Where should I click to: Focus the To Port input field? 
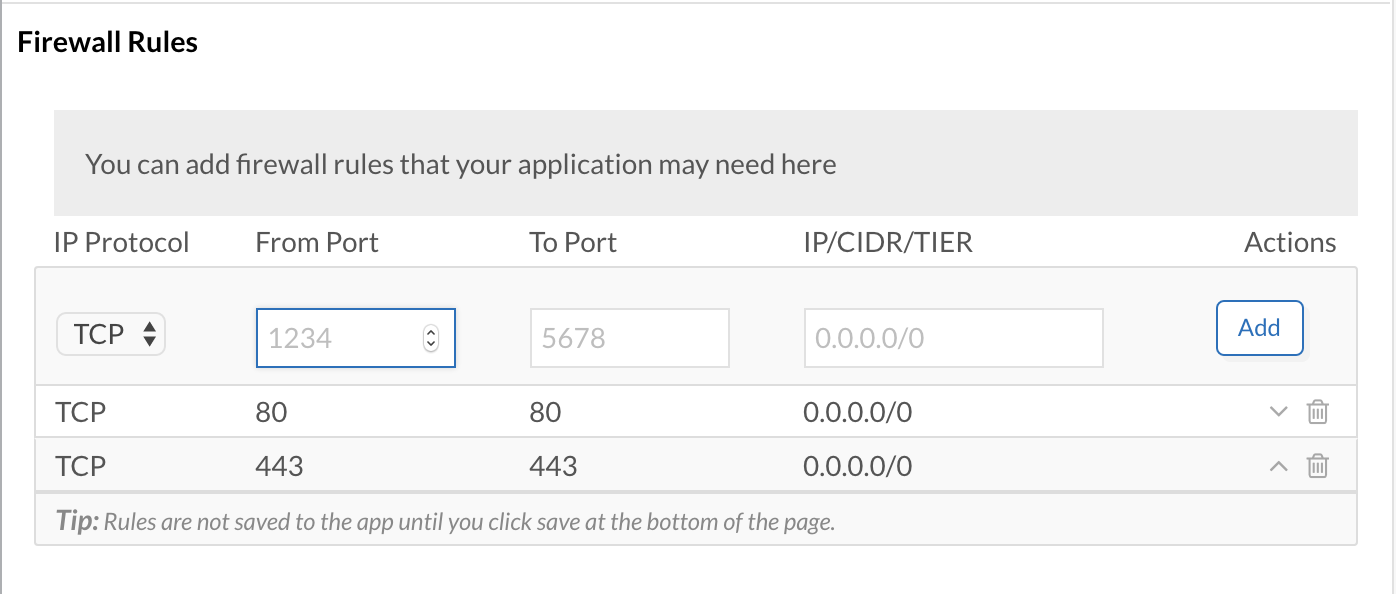click(629, 338)
